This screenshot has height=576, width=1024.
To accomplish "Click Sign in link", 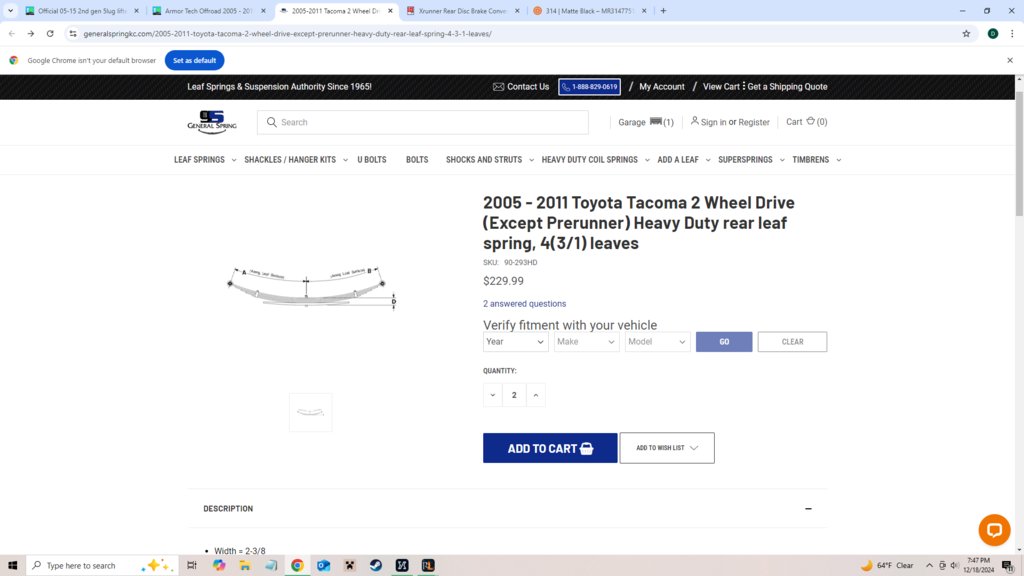I will [713, 122].
